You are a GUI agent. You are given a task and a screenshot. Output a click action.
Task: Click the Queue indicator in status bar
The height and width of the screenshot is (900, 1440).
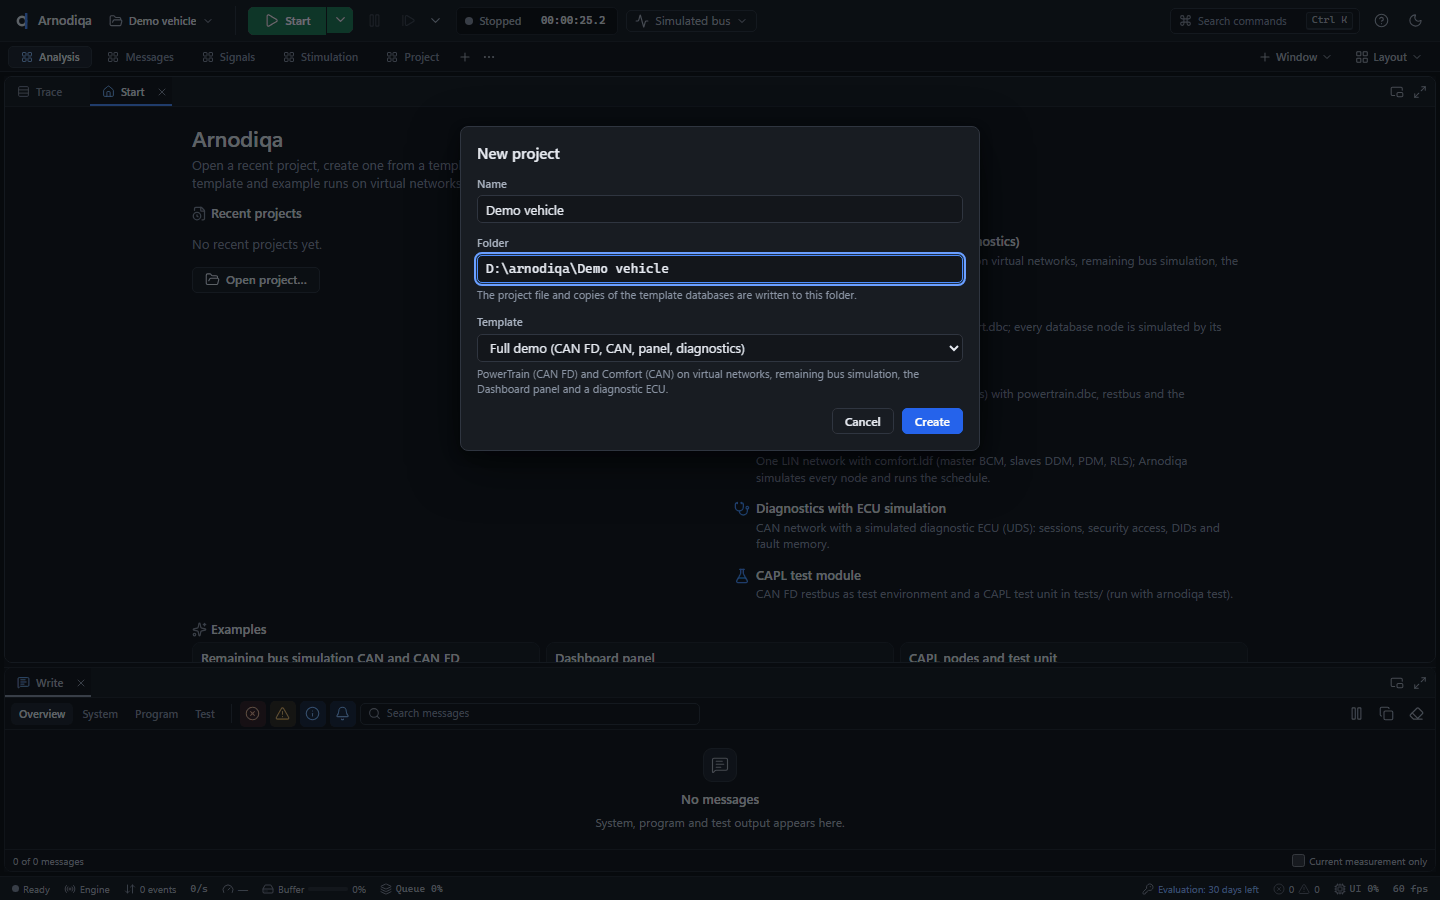(411, 889)
